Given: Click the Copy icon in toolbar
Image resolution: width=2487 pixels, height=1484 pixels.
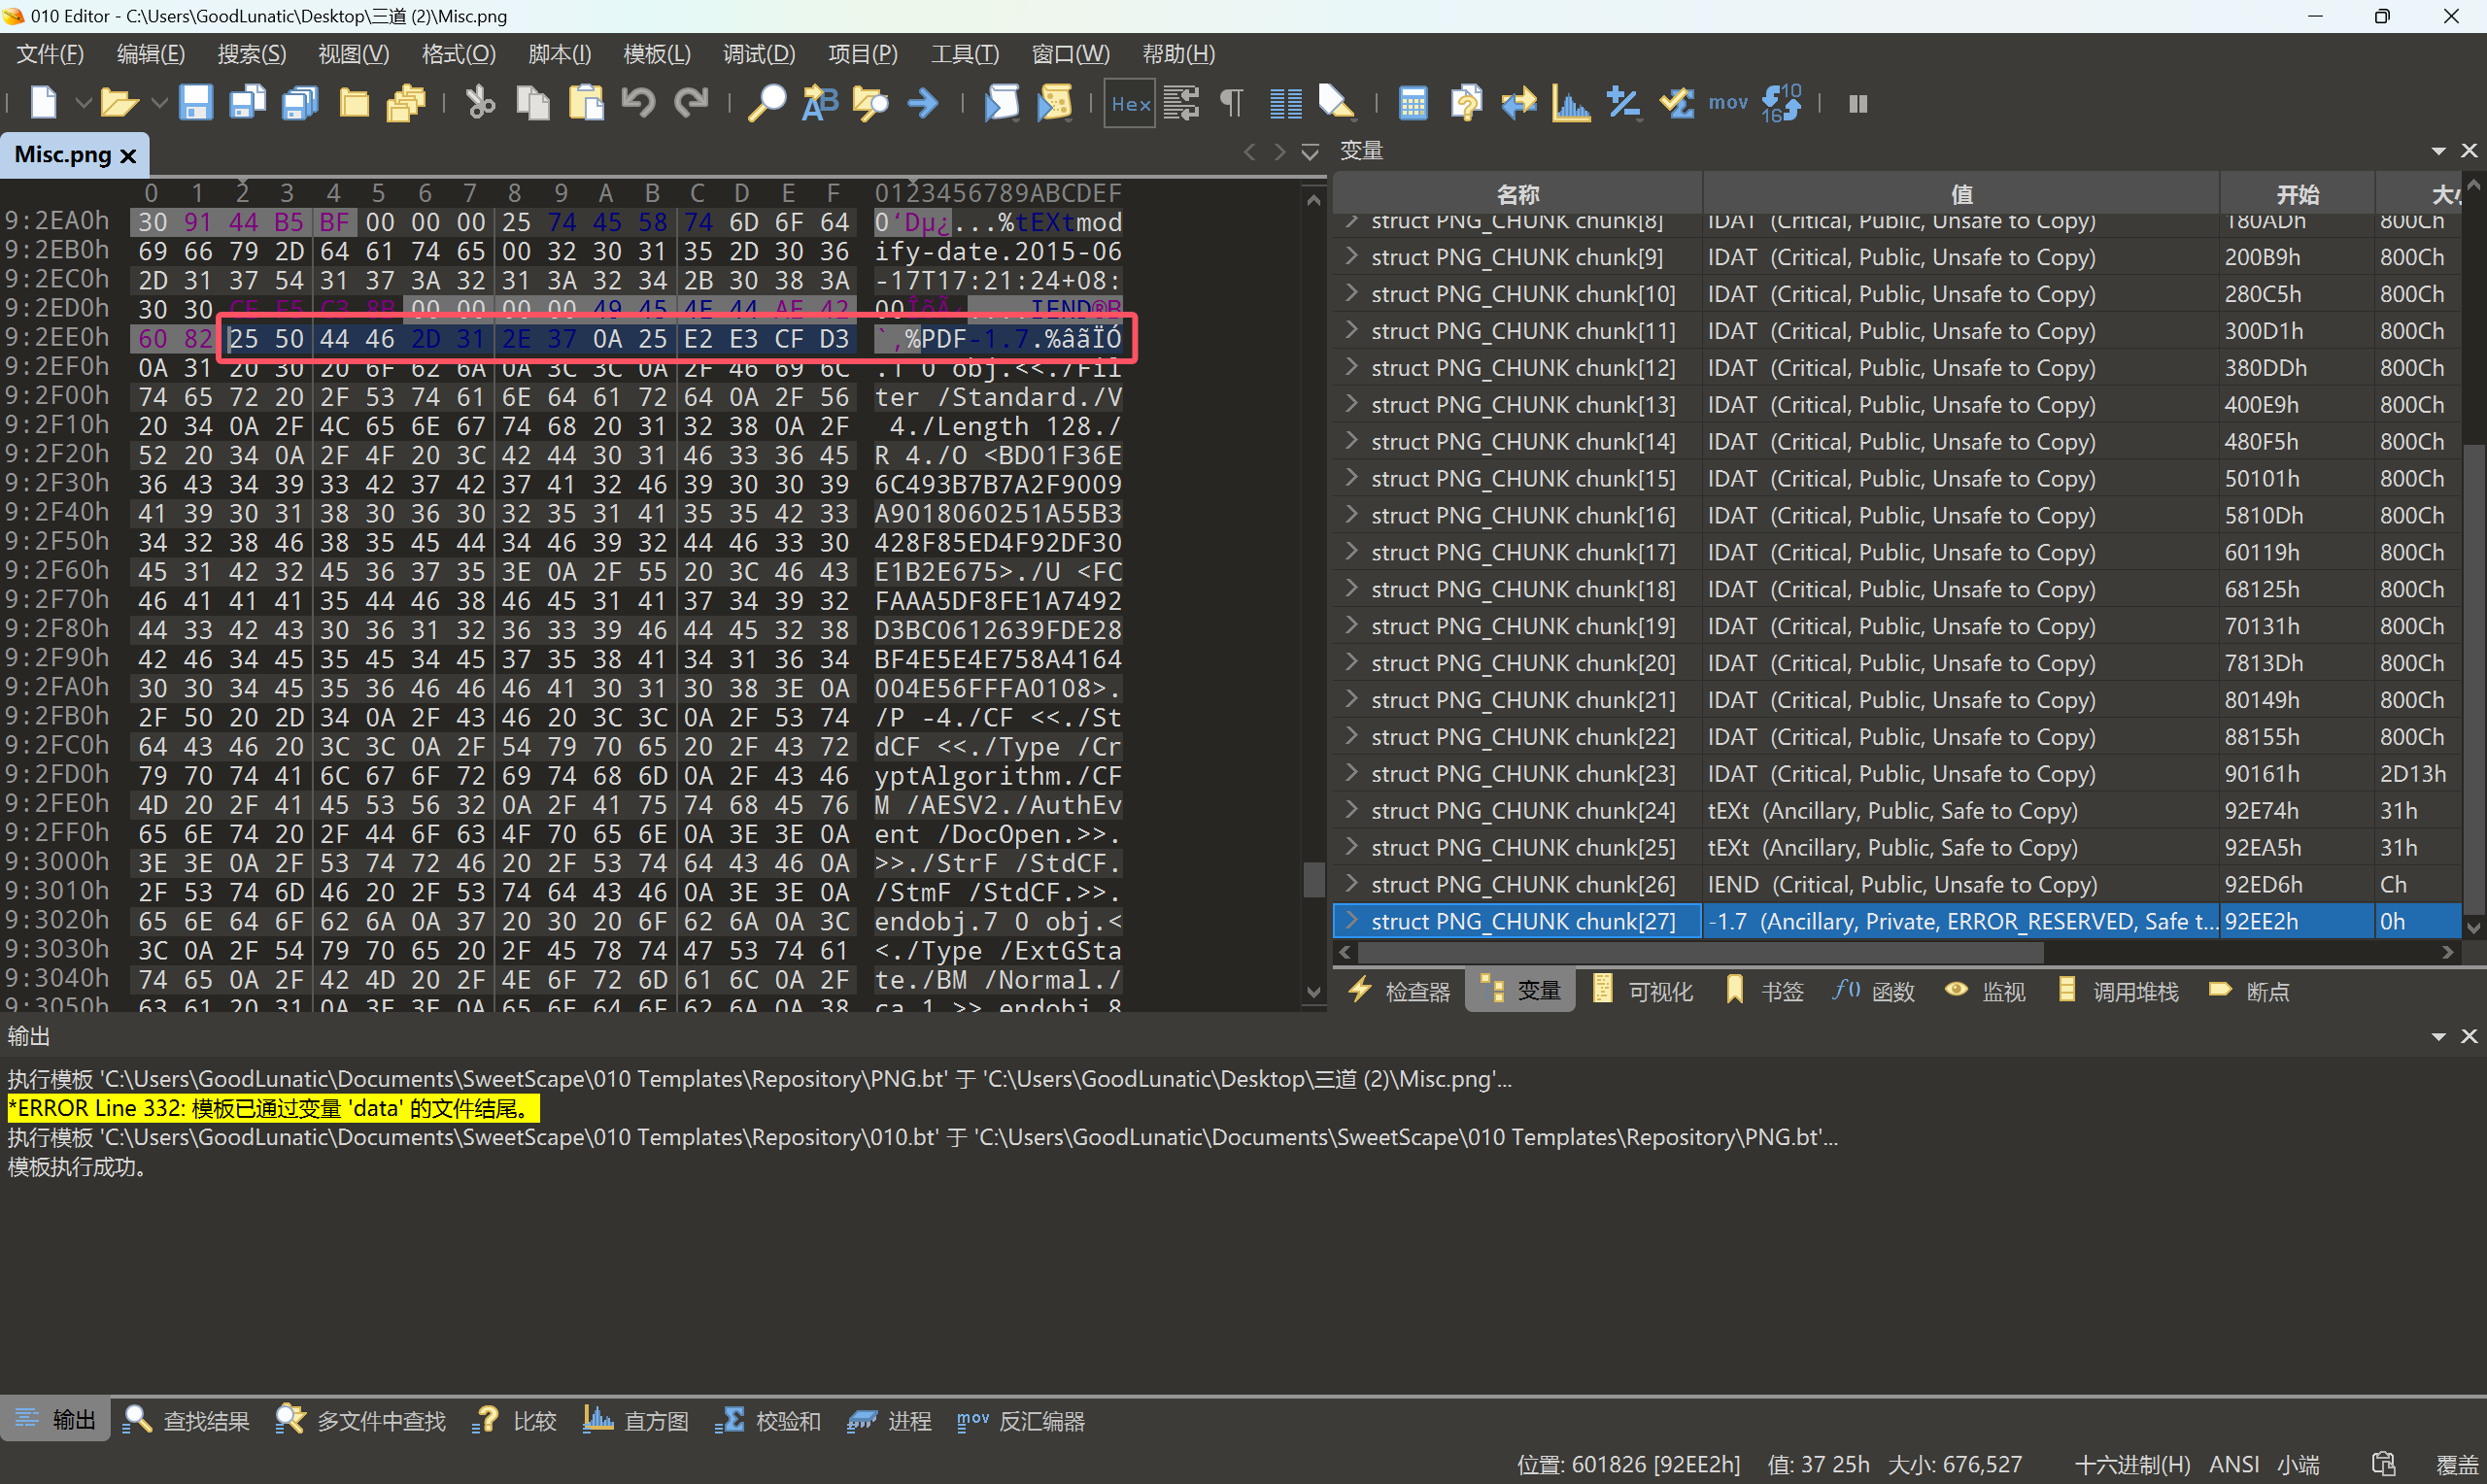Looking at the screenshot, I should (533, 103).
